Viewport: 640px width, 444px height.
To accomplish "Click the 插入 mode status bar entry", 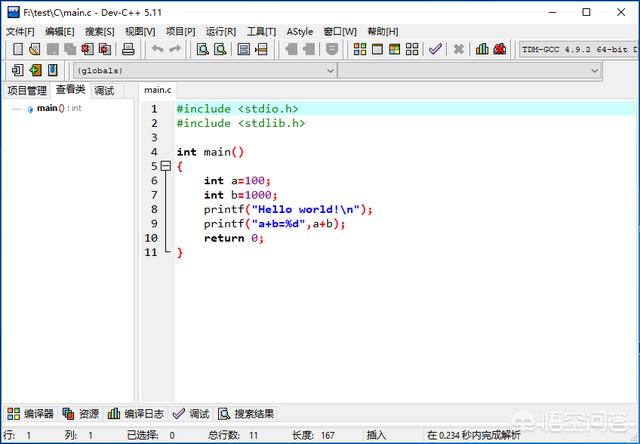I will (376, 435).
